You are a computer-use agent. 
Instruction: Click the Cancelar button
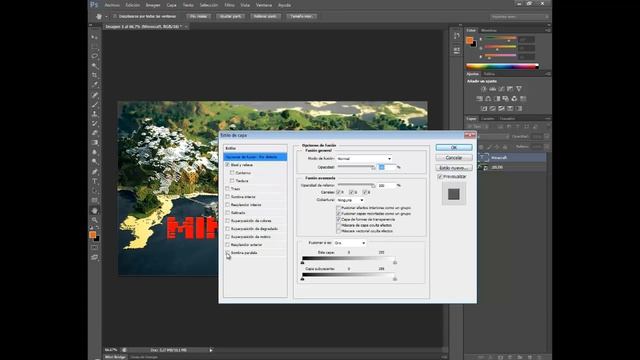454,158
